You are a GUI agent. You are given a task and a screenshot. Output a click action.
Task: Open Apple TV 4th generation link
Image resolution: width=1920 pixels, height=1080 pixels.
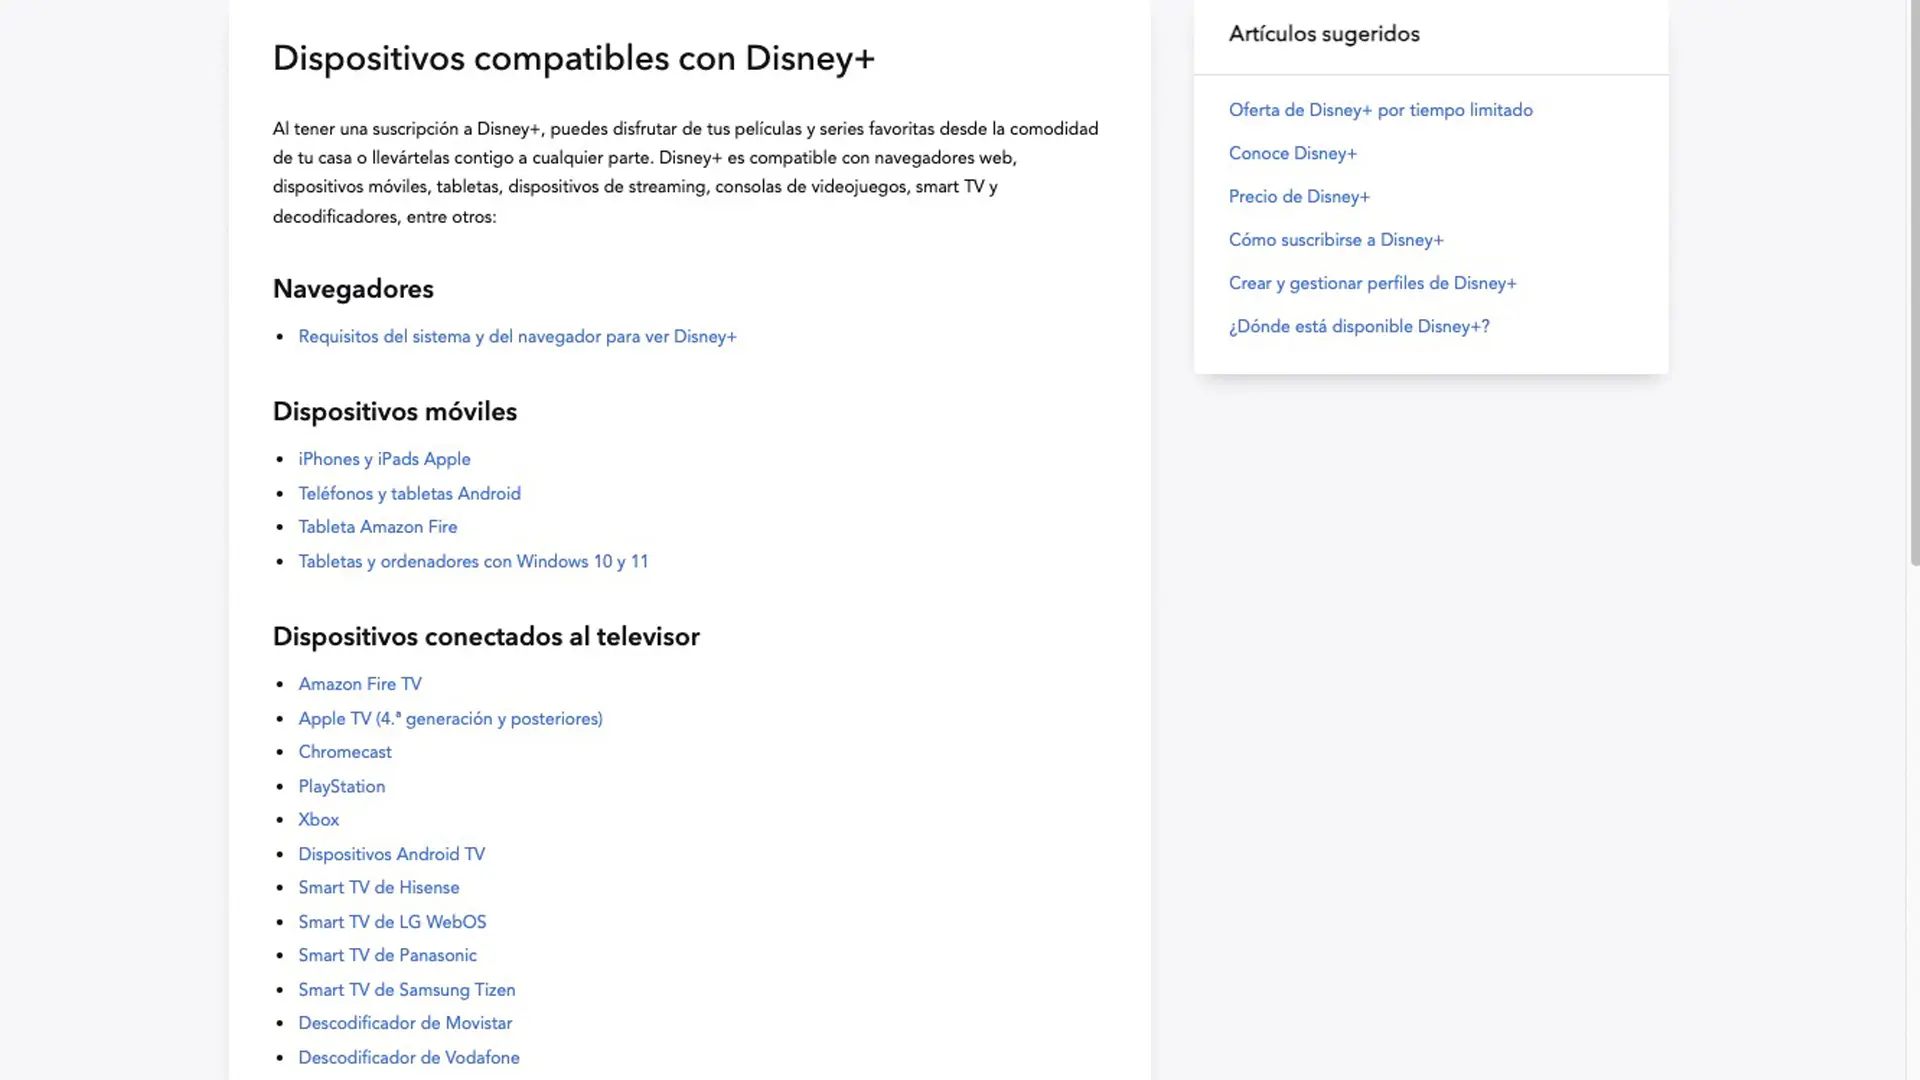[x=450, y=718]
